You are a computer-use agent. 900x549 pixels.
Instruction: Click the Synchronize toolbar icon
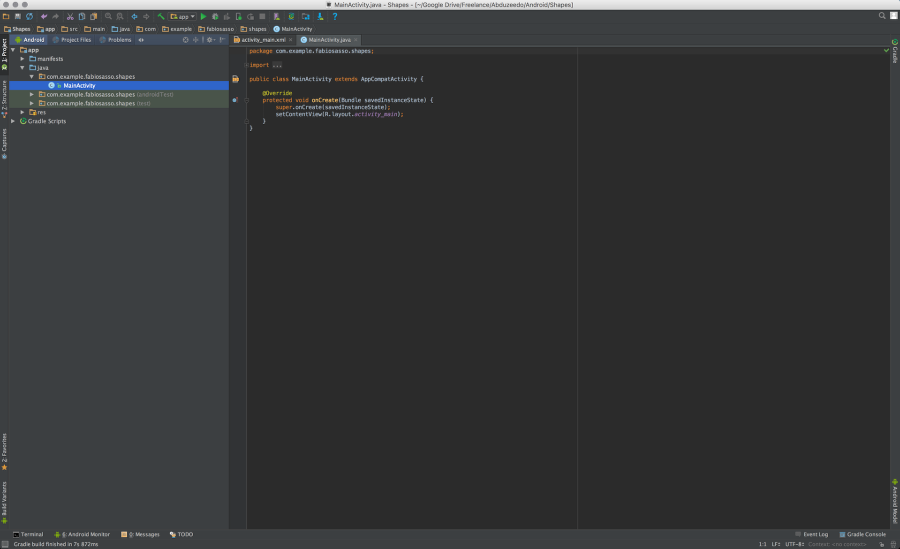click(29, 17)
